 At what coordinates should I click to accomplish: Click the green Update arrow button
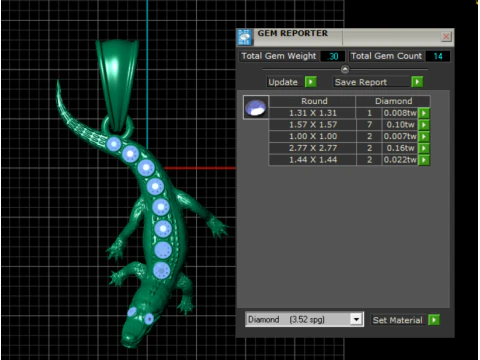point(311,82)
